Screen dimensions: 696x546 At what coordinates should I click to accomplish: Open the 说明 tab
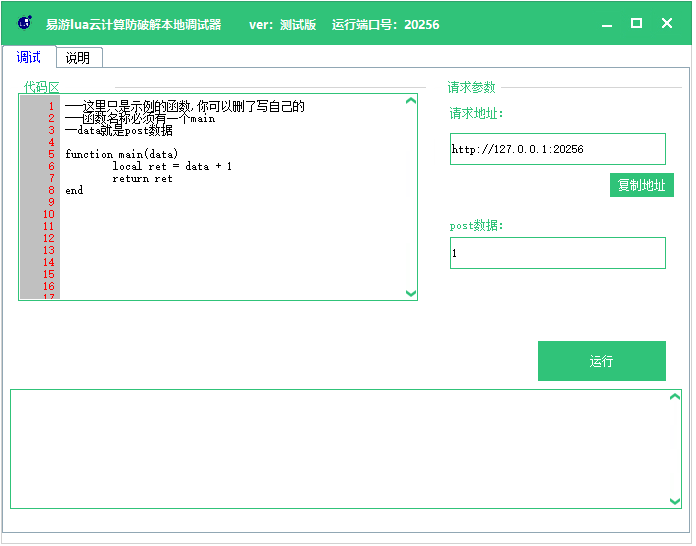coord(79,58)
